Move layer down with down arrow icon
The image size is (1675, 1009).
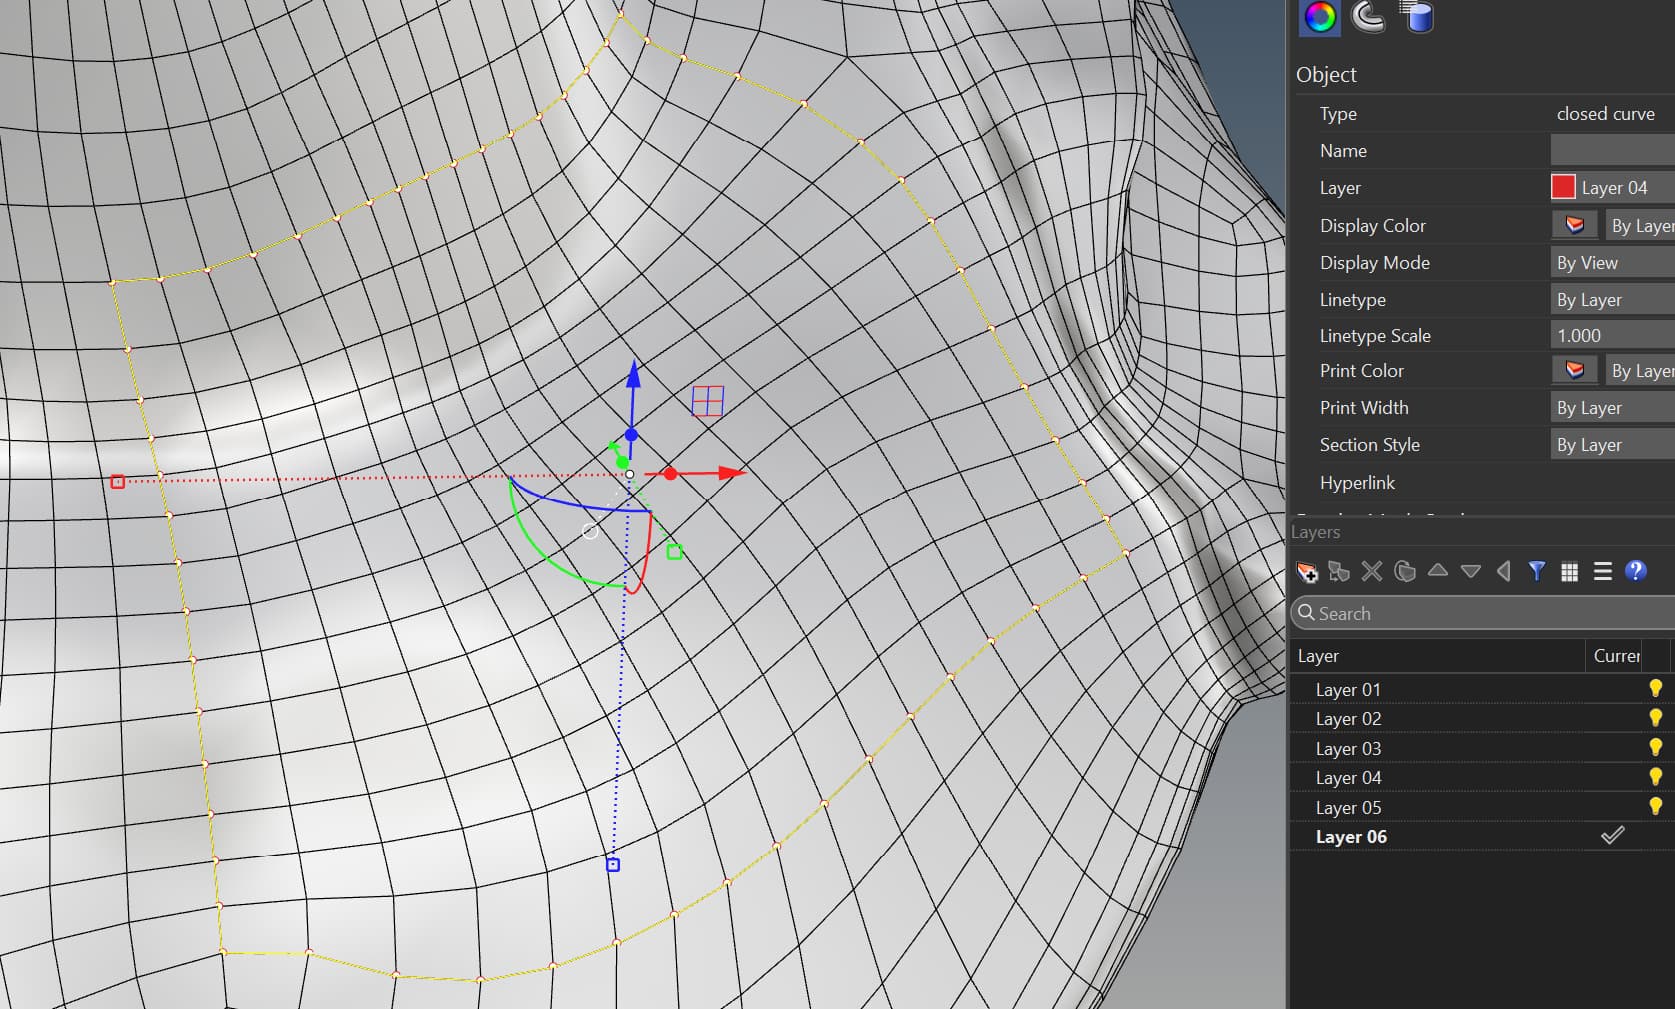click(x=1470, y=572)
